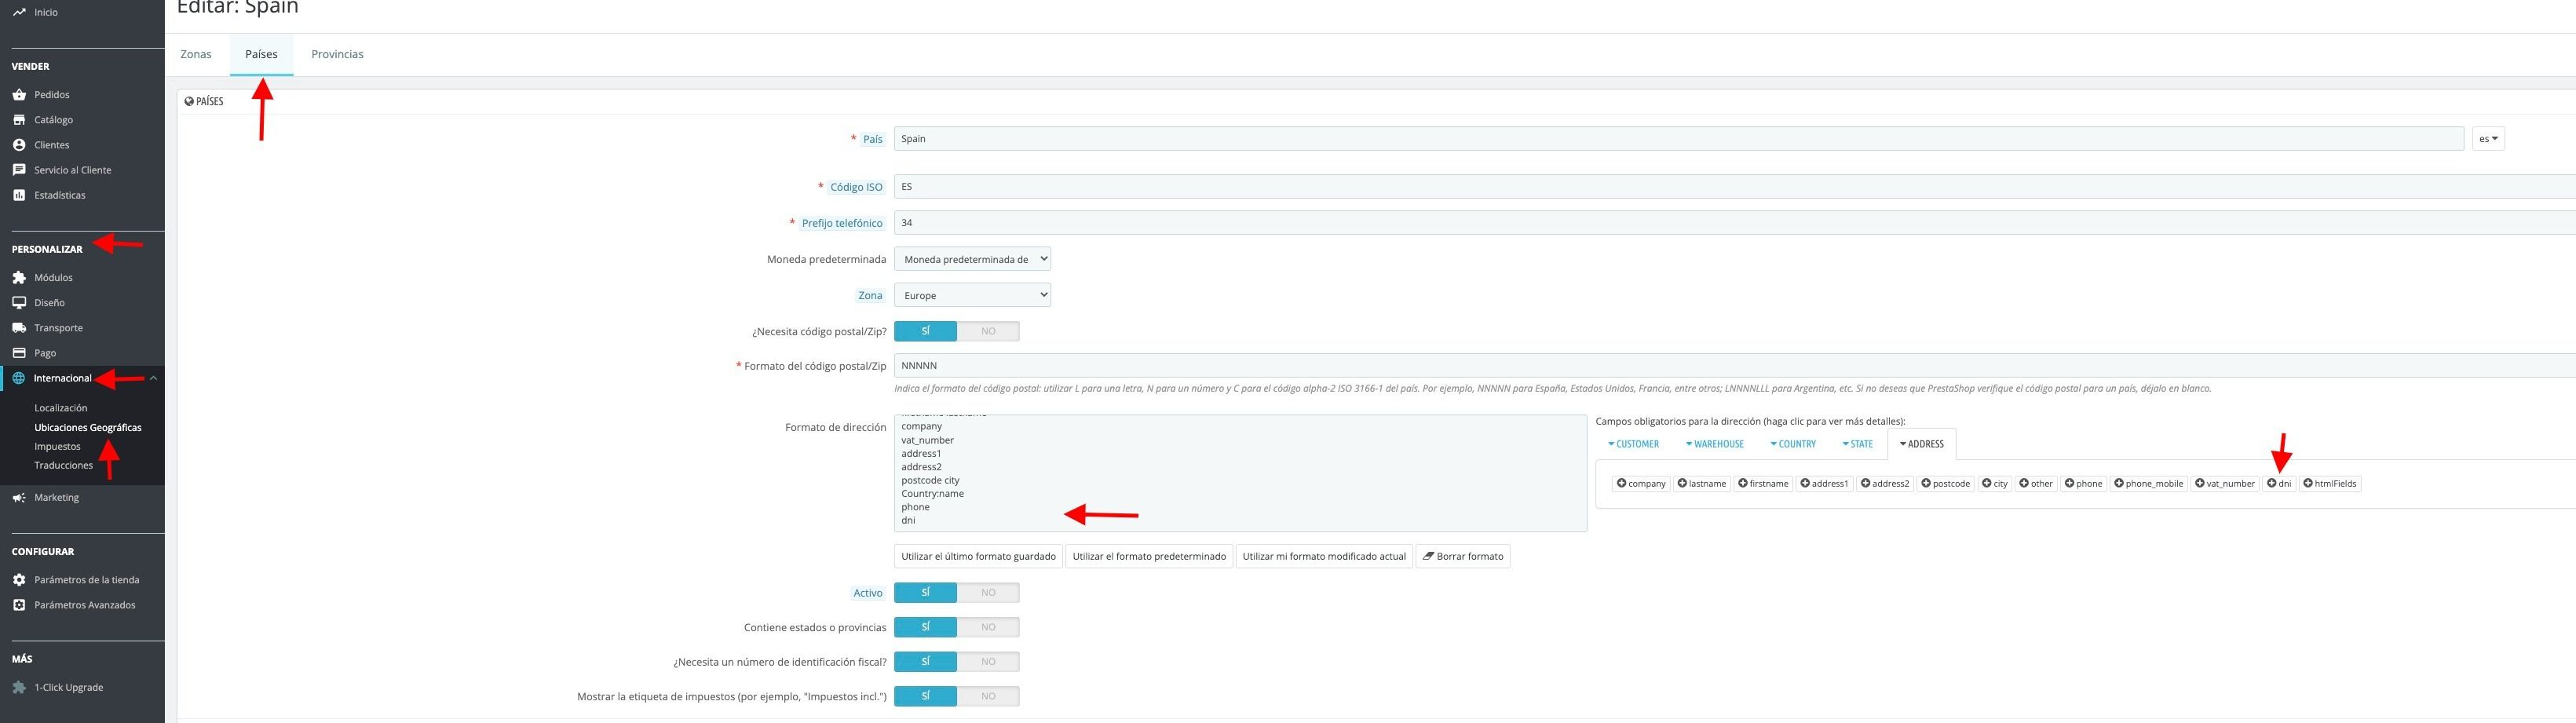This screenshot has width=2576, height=723.
Task: Add the address1 field to address format
Action: point(1824,484)
